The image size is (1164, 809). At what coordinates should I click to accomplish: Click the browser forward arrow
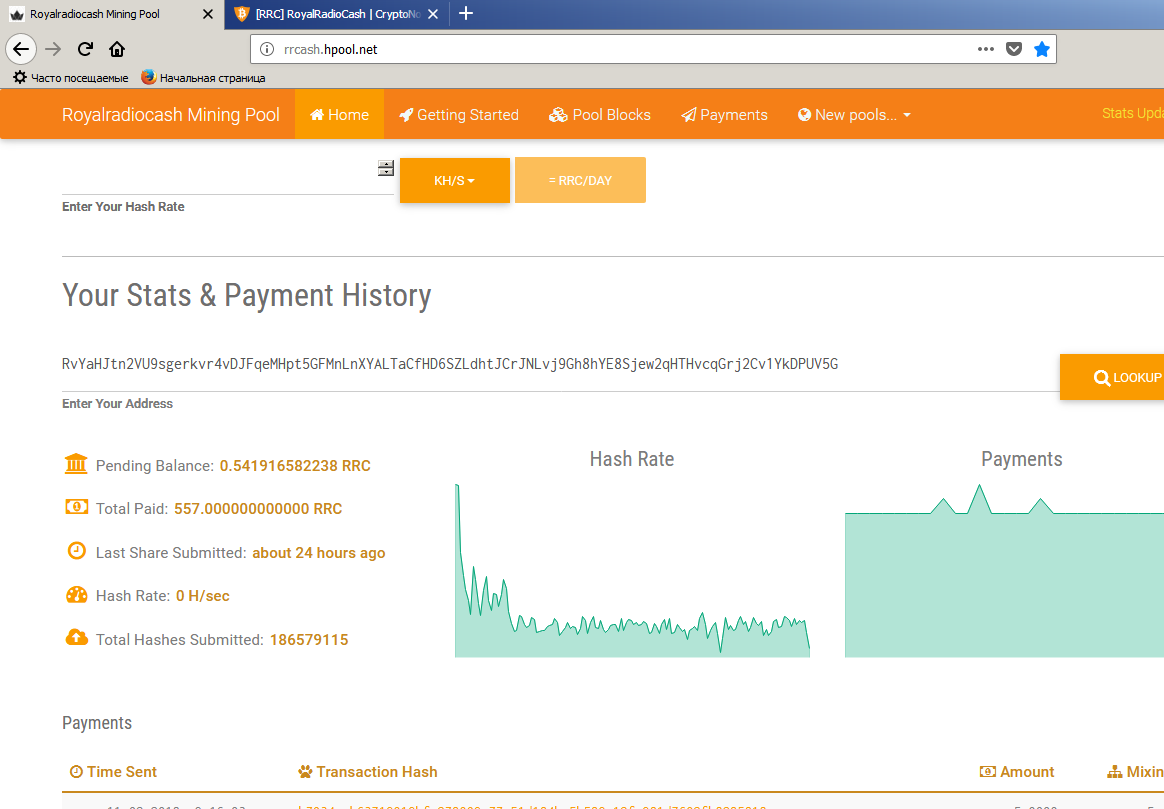pos(53,50)
